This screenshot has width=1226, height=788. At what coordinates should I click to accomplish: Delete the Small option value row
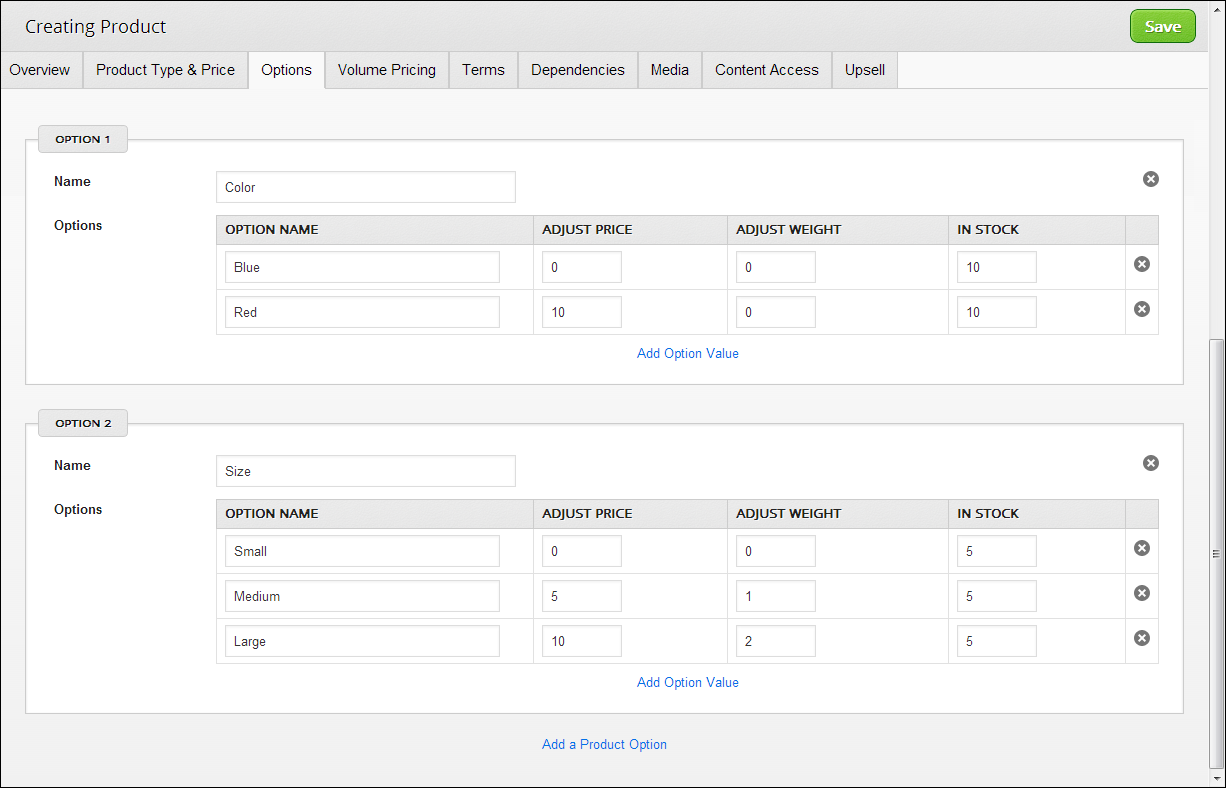(1142, 548)
